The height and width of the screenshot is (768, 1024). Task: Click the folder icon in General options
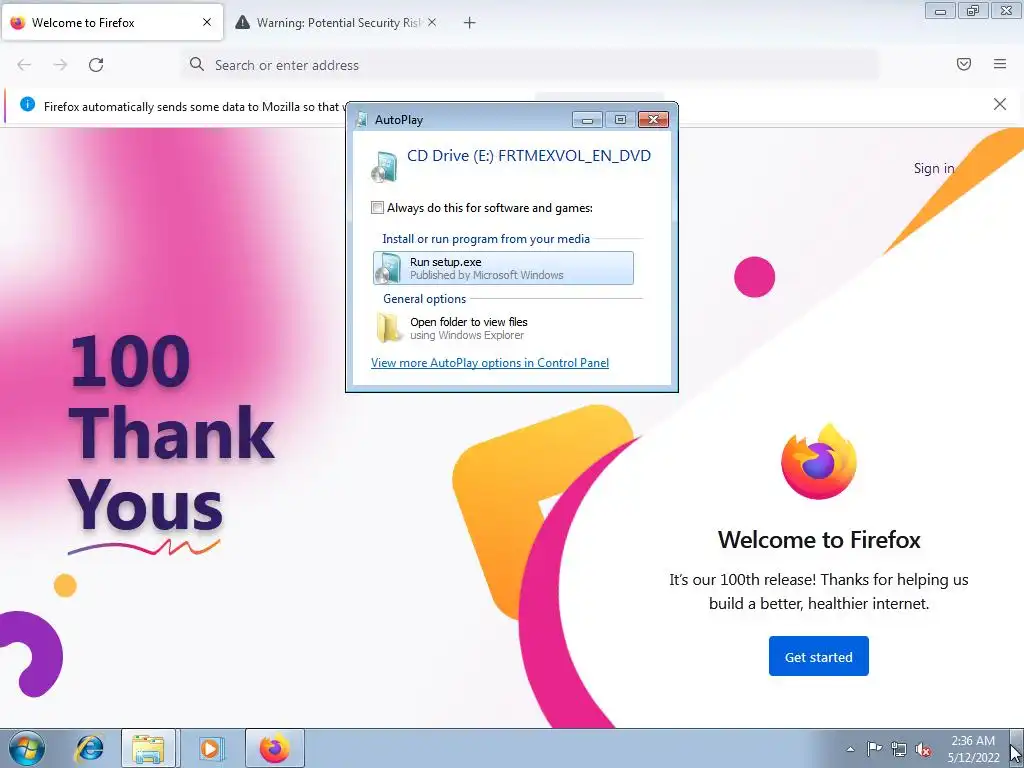[x=389, y=328]
